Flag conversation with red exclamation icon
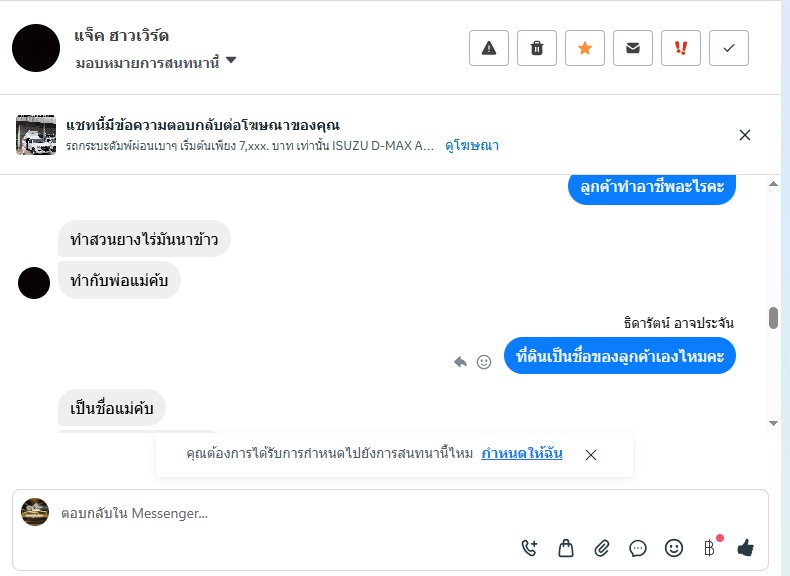Viewport: 790px width, 576px height. coord(681,48)
